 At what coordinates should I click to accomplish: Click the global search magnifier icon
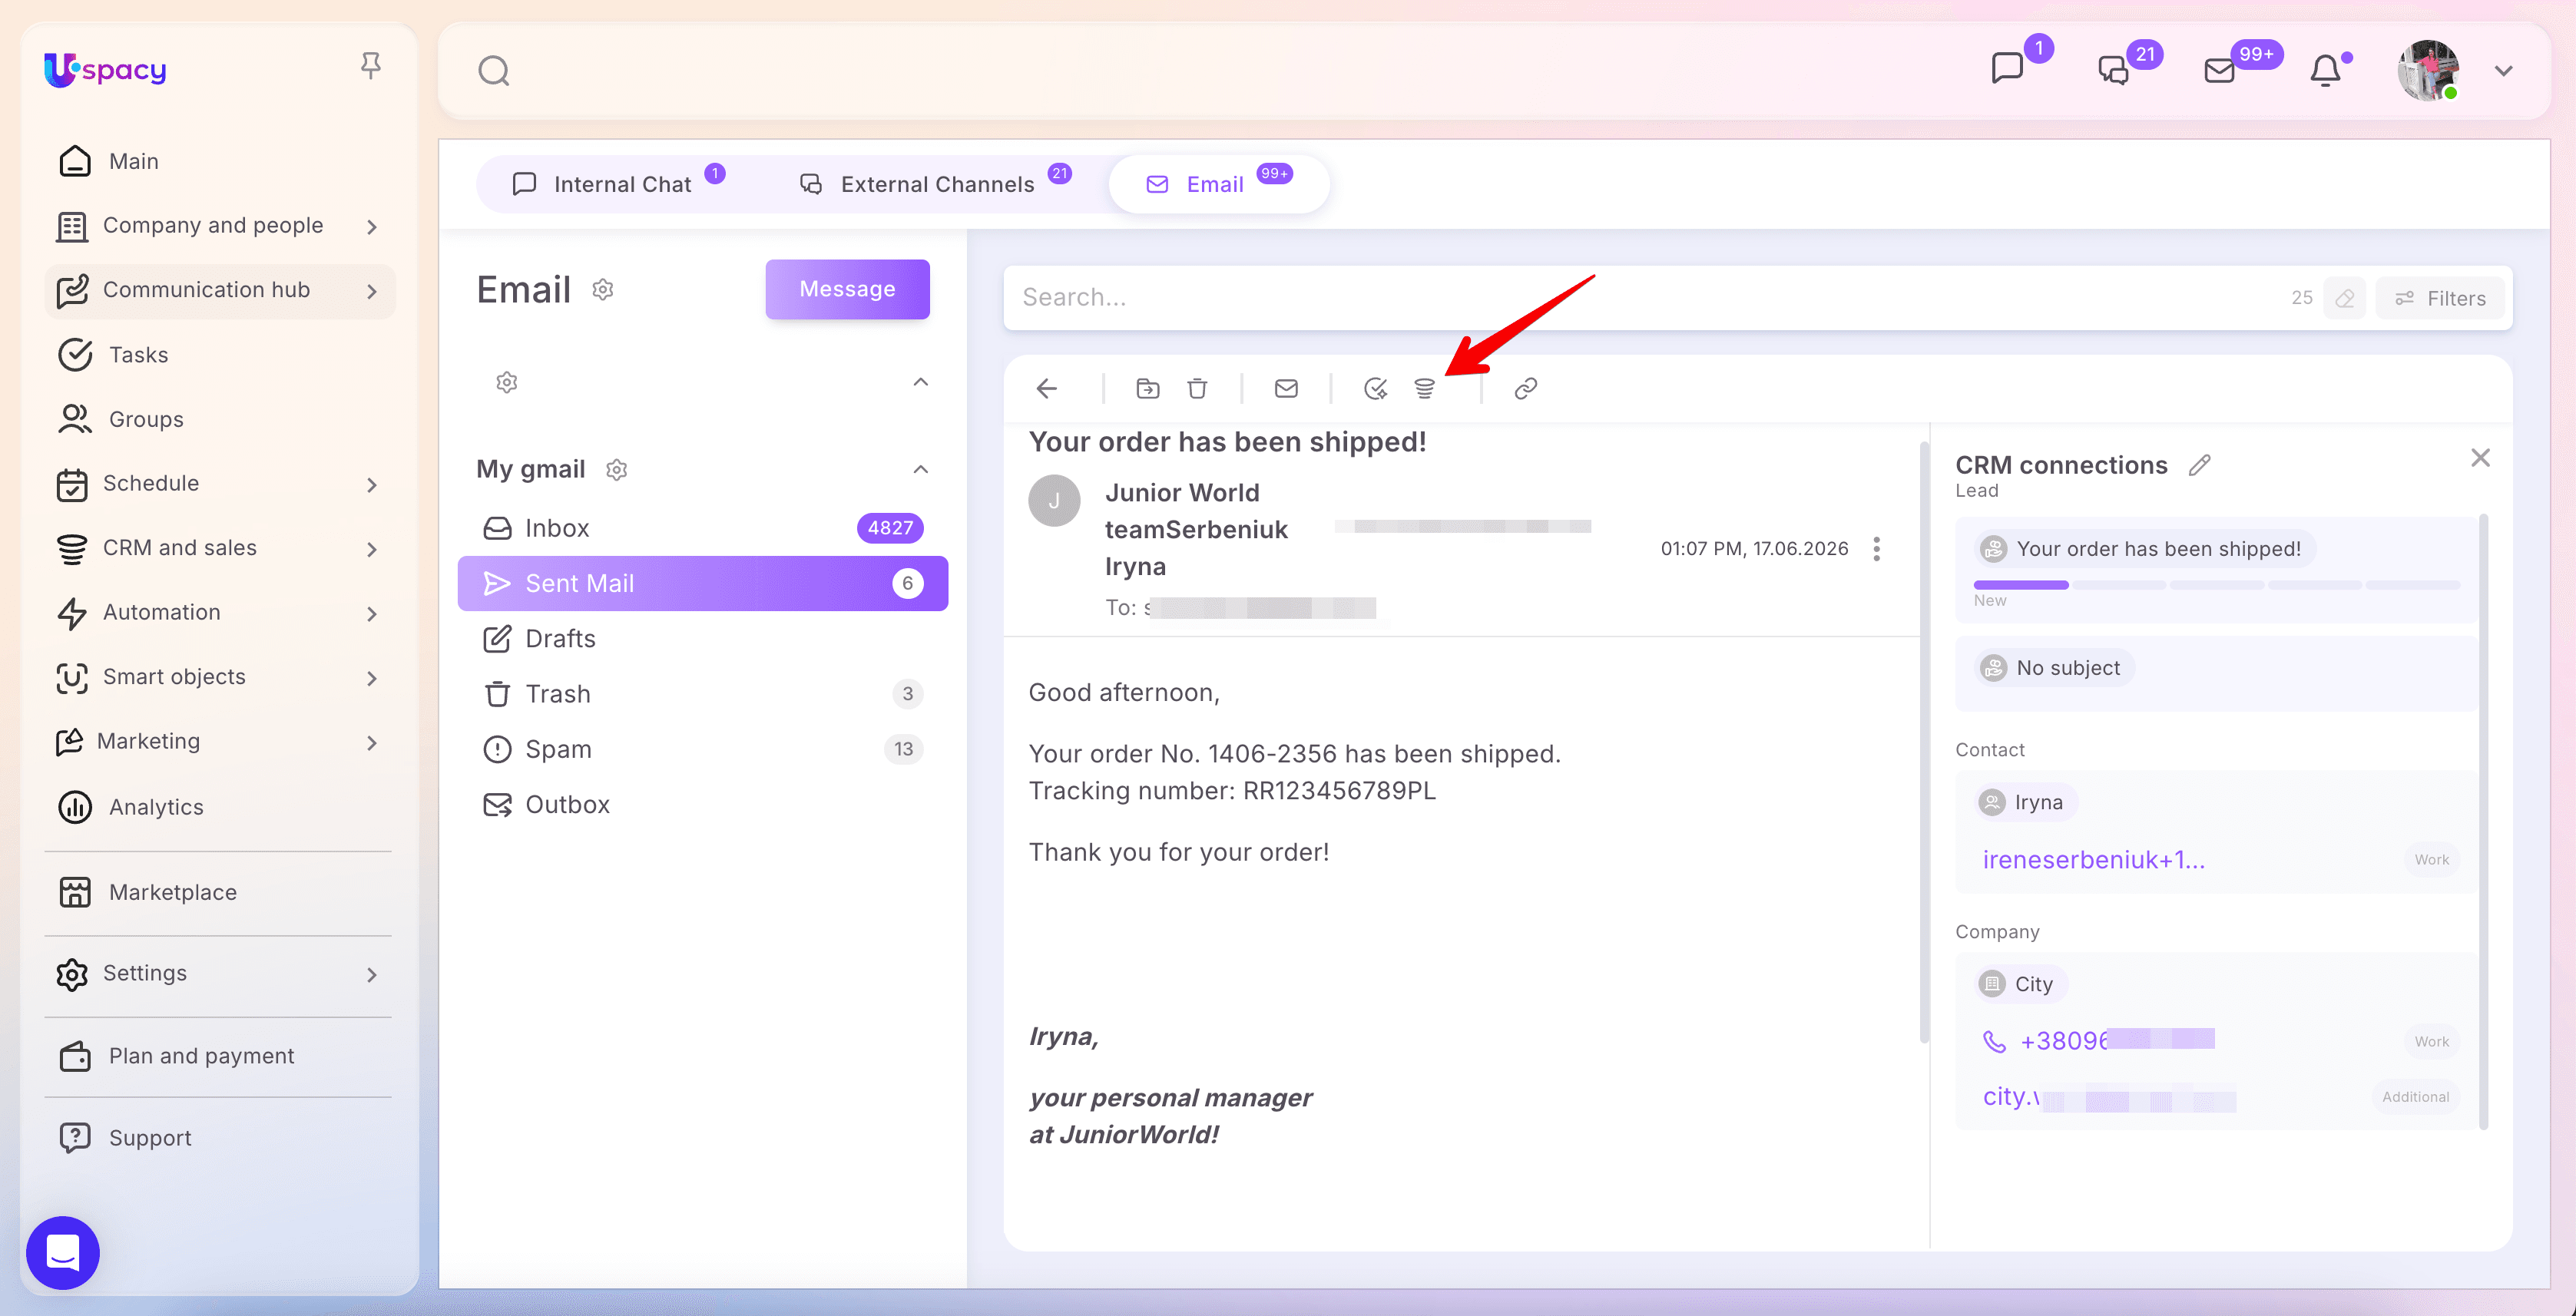click(494, 71)
